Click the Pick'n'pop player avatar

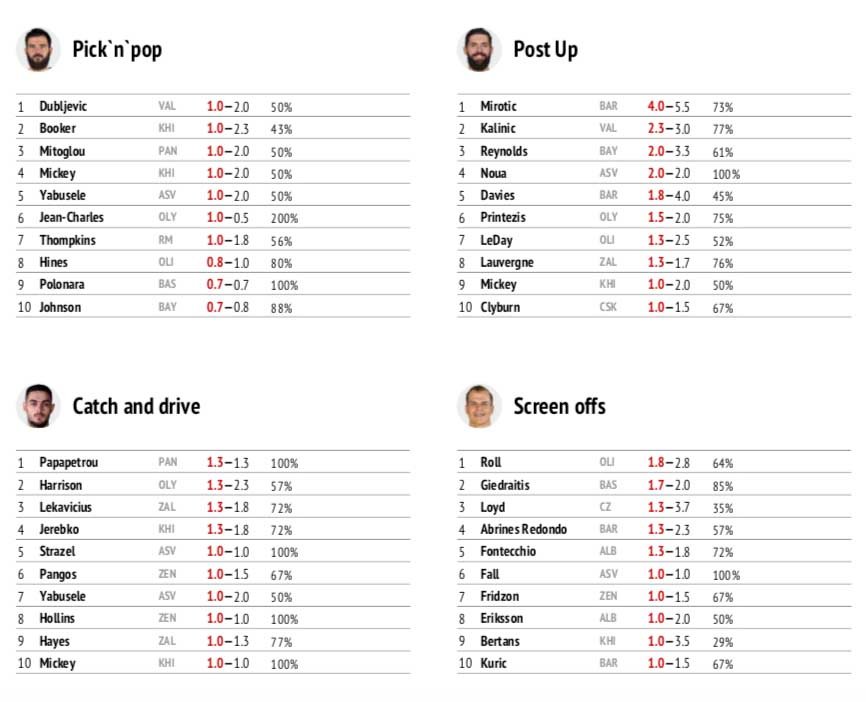[38, 49]
